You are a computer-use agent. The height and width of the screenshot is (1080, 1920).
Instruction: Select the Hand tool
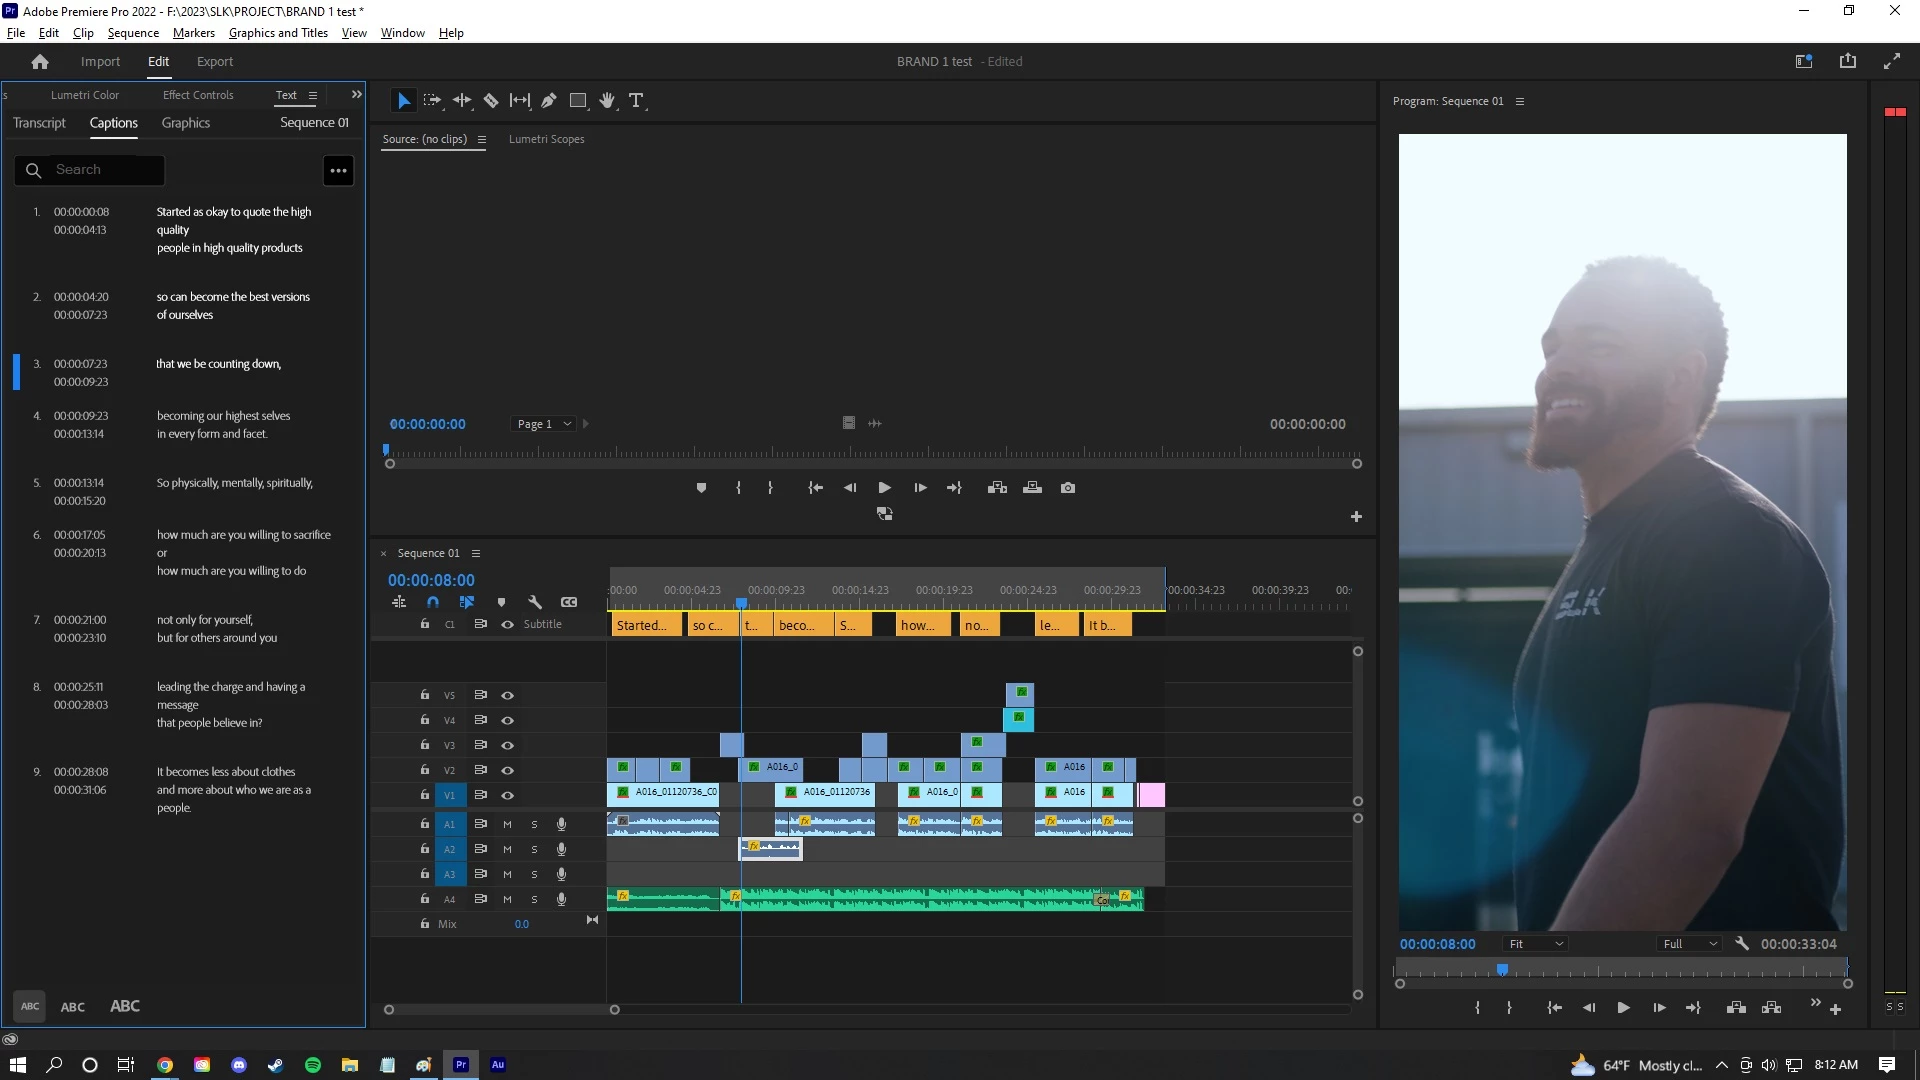(x=607, y=100)
